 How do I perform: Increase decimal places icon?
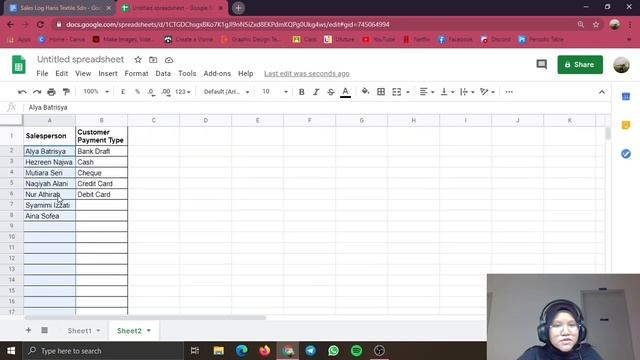click(x=166, y=92)
